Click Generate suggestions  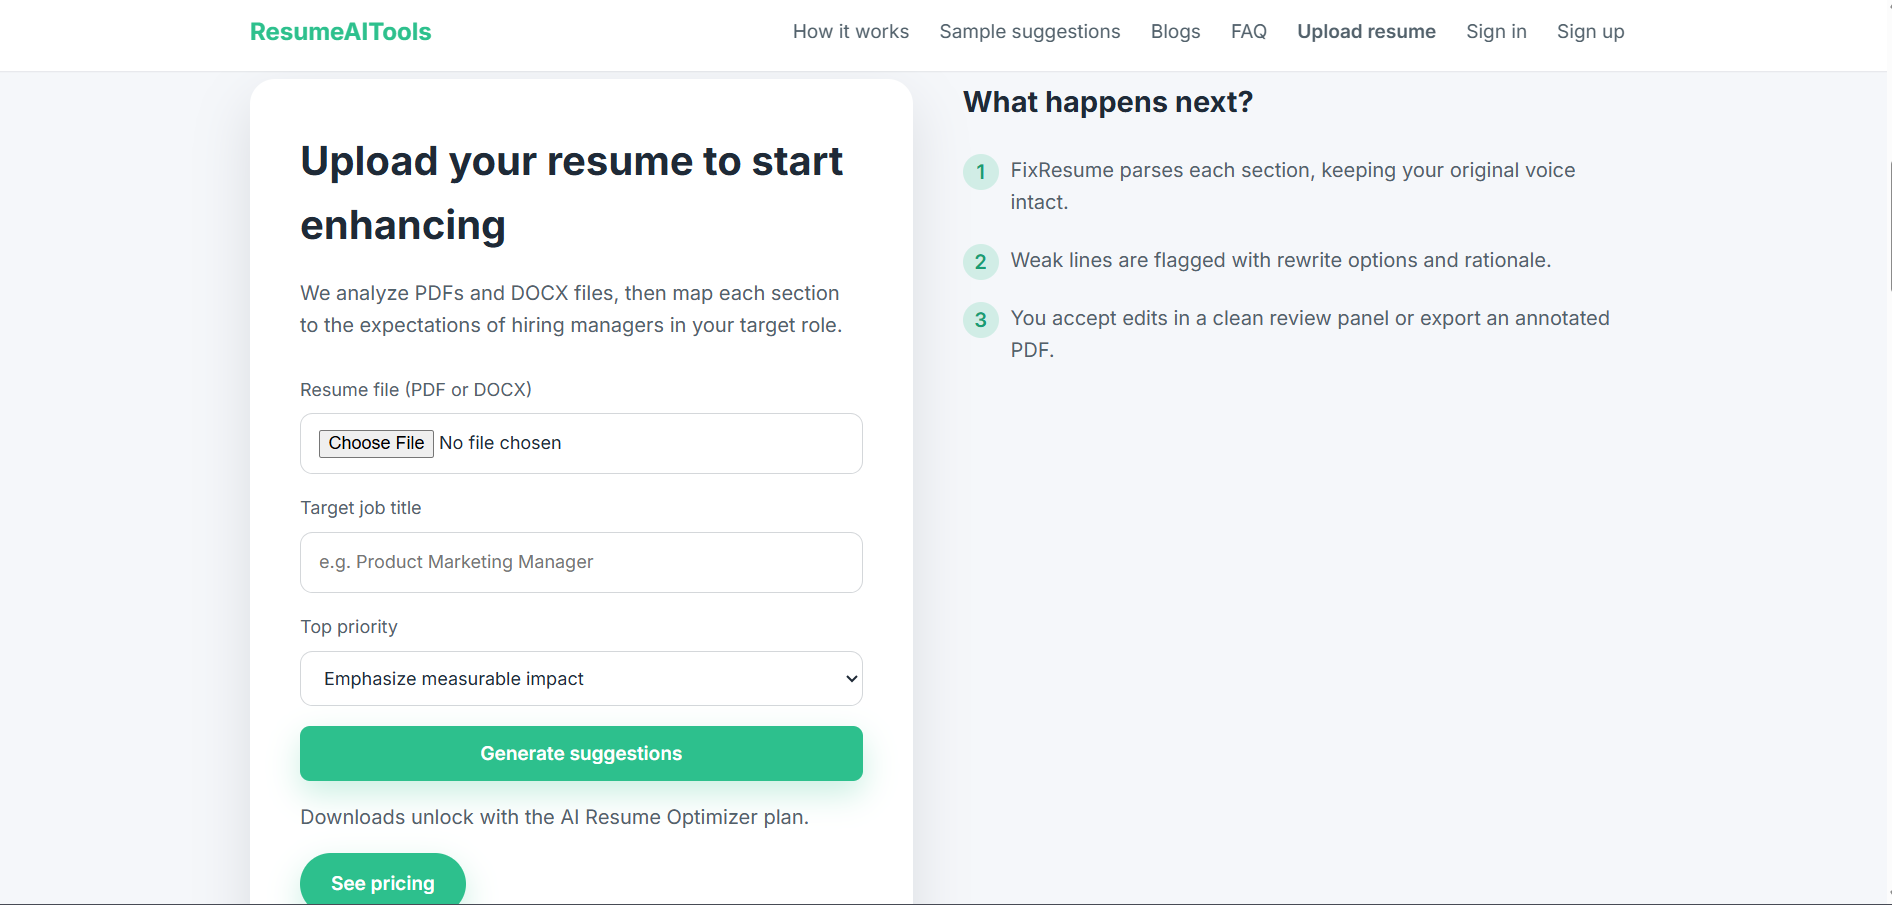581,753
